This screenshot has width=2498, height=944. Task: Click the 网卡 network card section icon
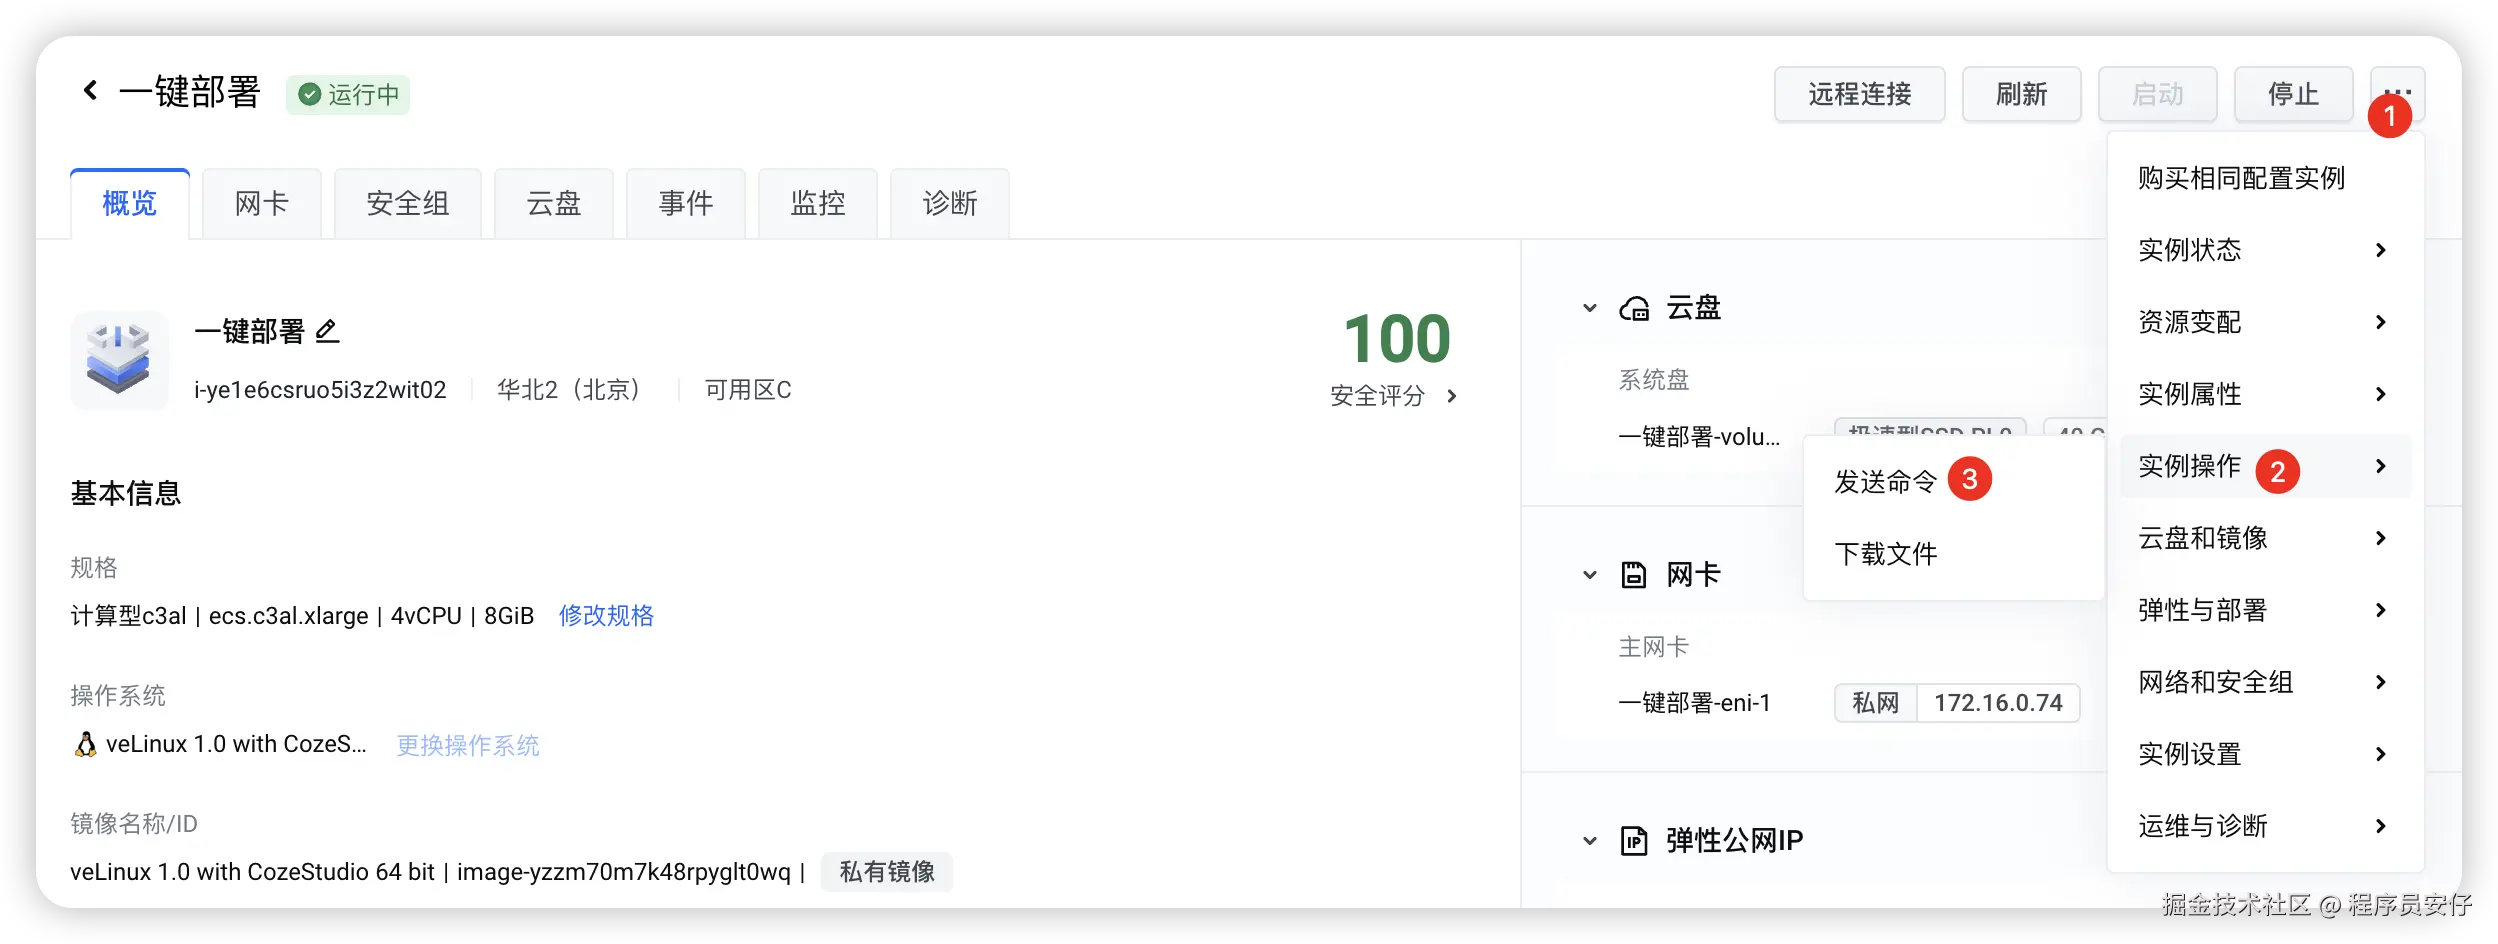tap(1633, 575)
